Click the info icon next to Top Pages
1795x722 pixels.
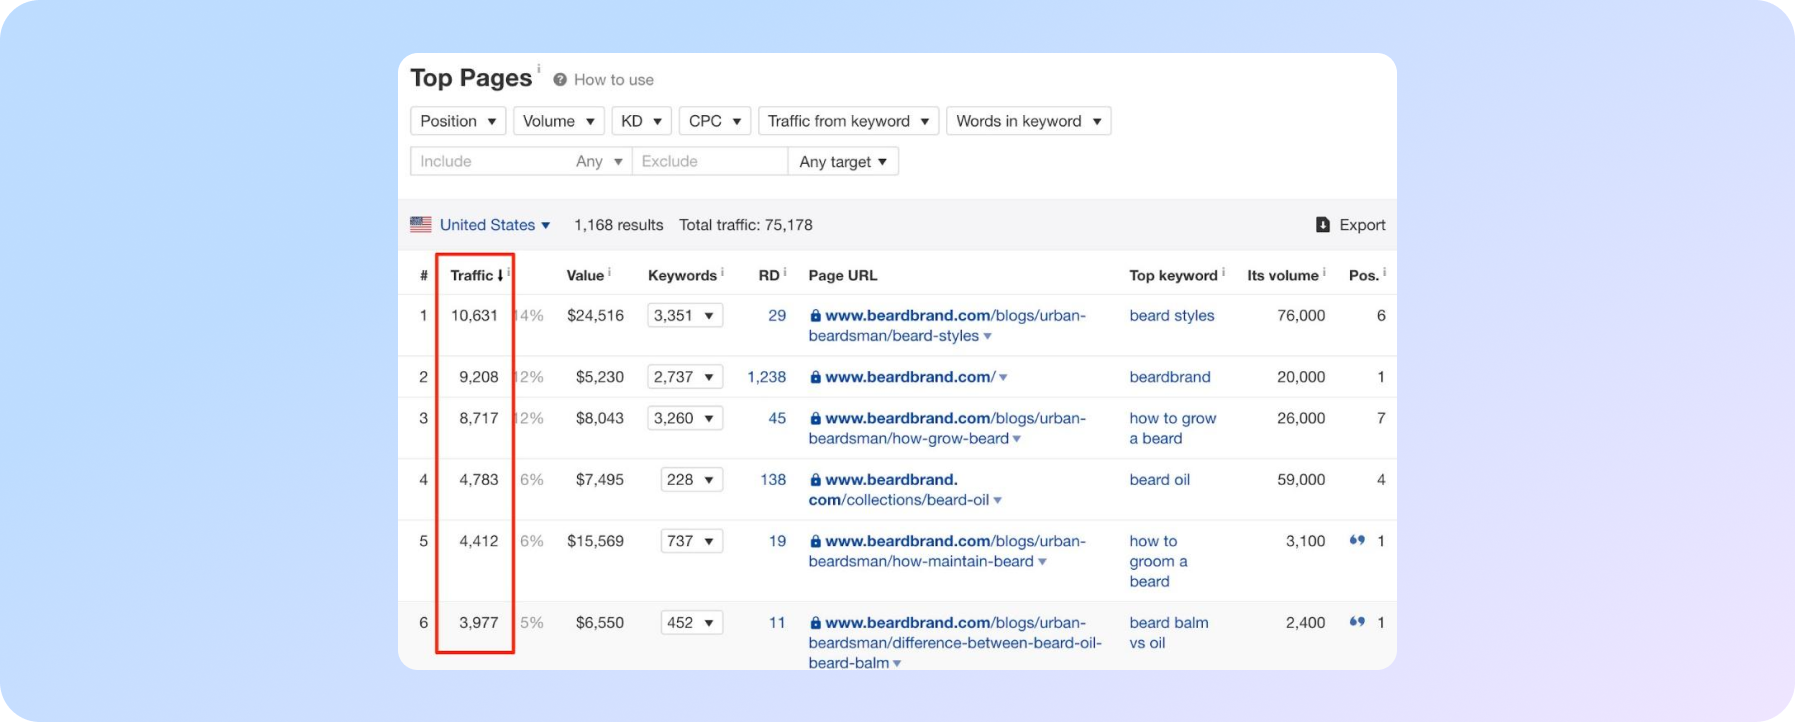click(x=539, y=69)
